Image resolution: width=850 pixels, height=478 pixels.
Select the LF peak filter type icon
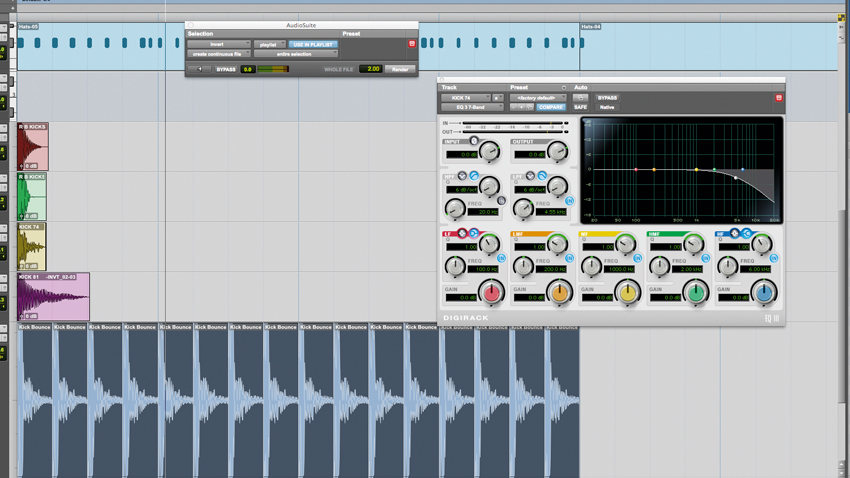click(462, 233)
